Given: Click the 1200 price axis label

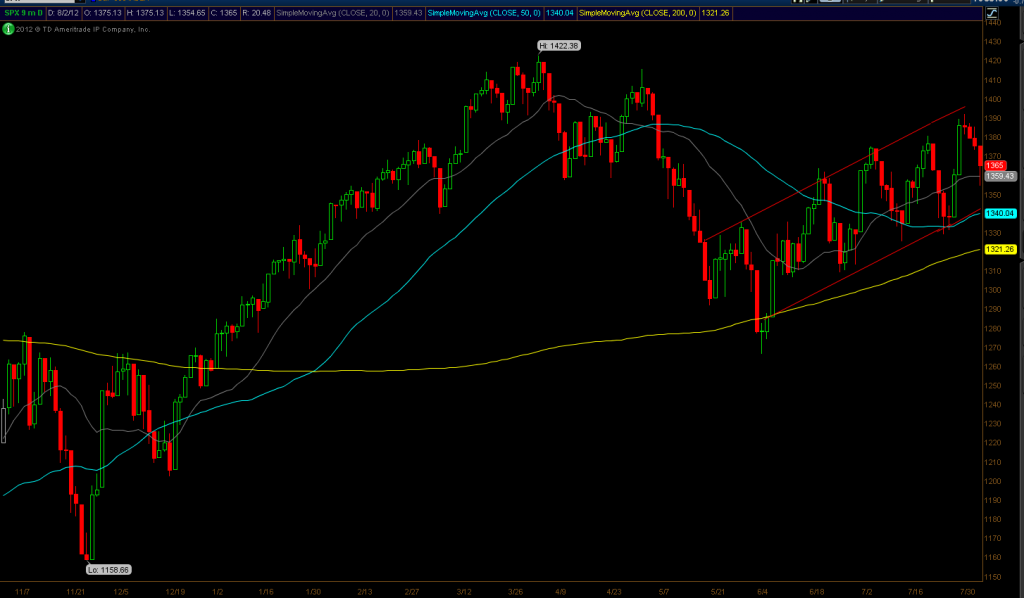Looking at the screenshot, I should [x=993, y=481].
